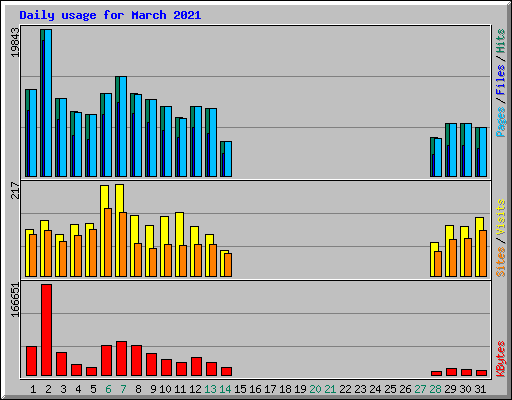Click day 1 on the x-axis
The width and height of the screenshot is (512, 400).
(x=33, y=389)
